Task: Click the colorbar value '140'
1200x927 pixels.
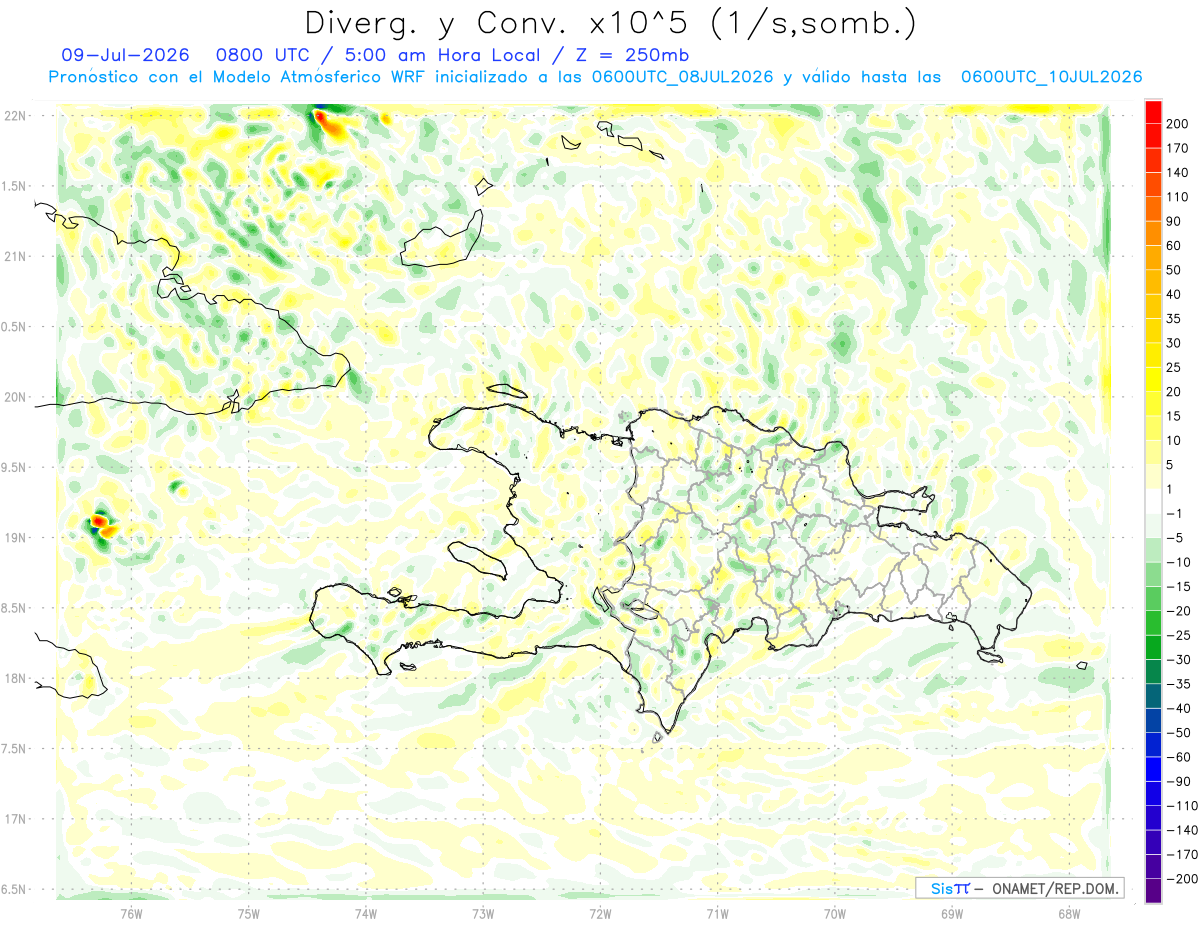Action: pos(1177,173)
